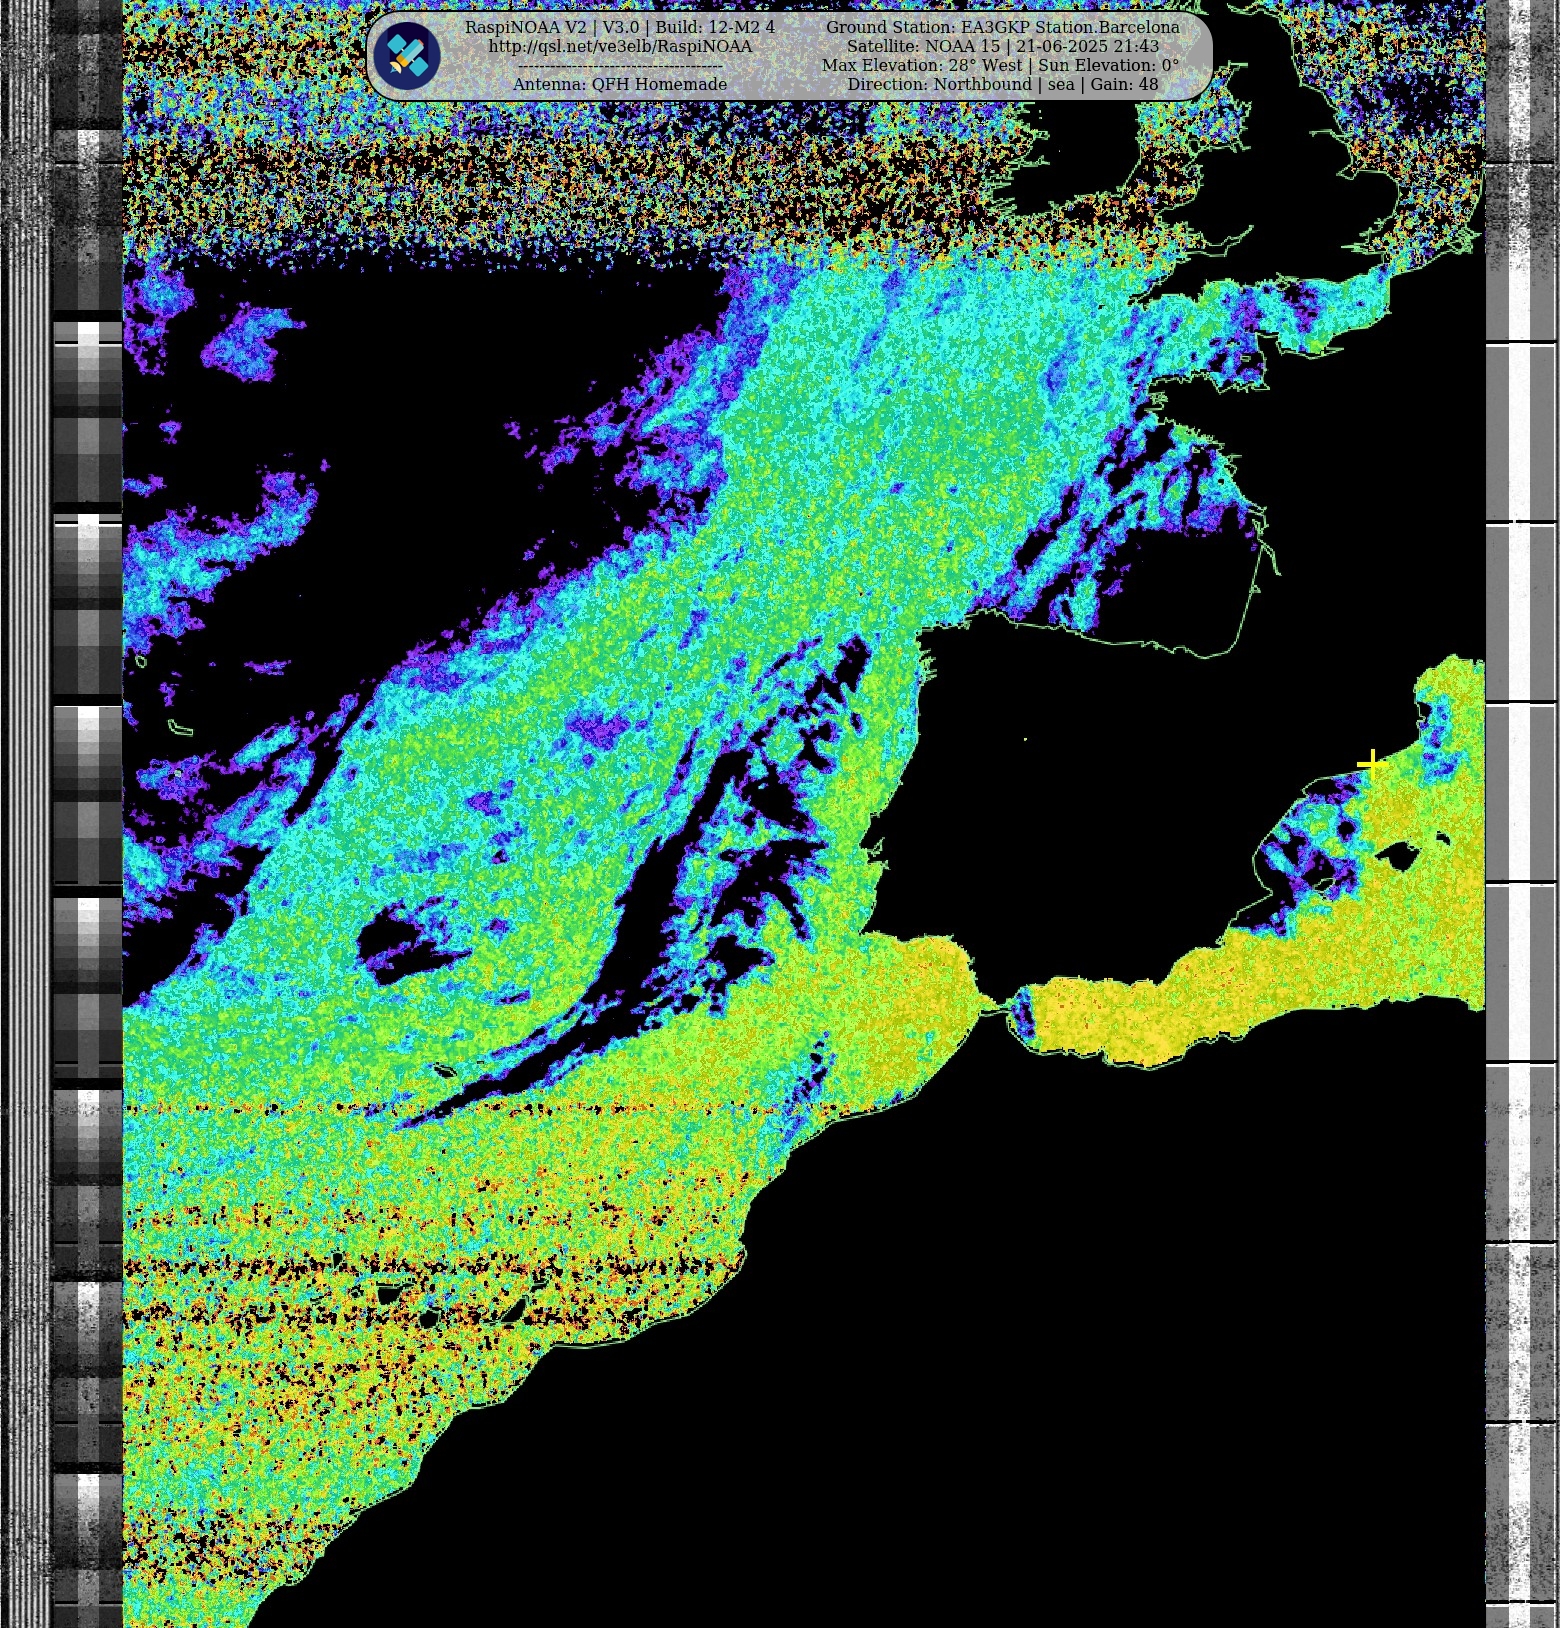This screenshot has height=1628, width=1560.
Task: Click 'Direction: Northbound | sea | Gain: 48' text
Action: pos(1003,85)
